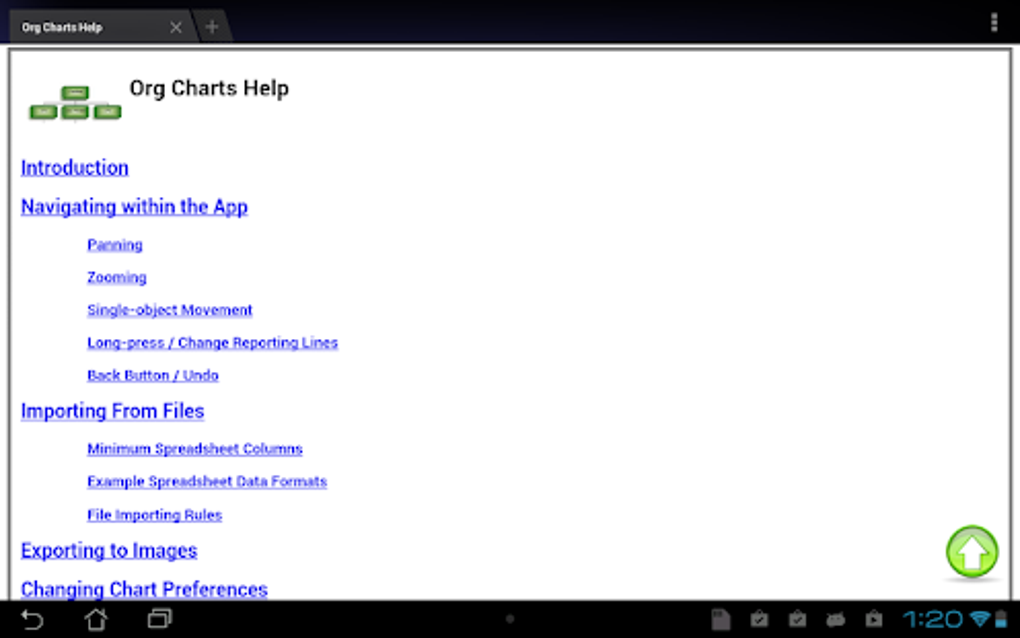This screenshot has width=1020, height=638.
Task: Tap the clock in the status bar
Action: tap(933, 619)
